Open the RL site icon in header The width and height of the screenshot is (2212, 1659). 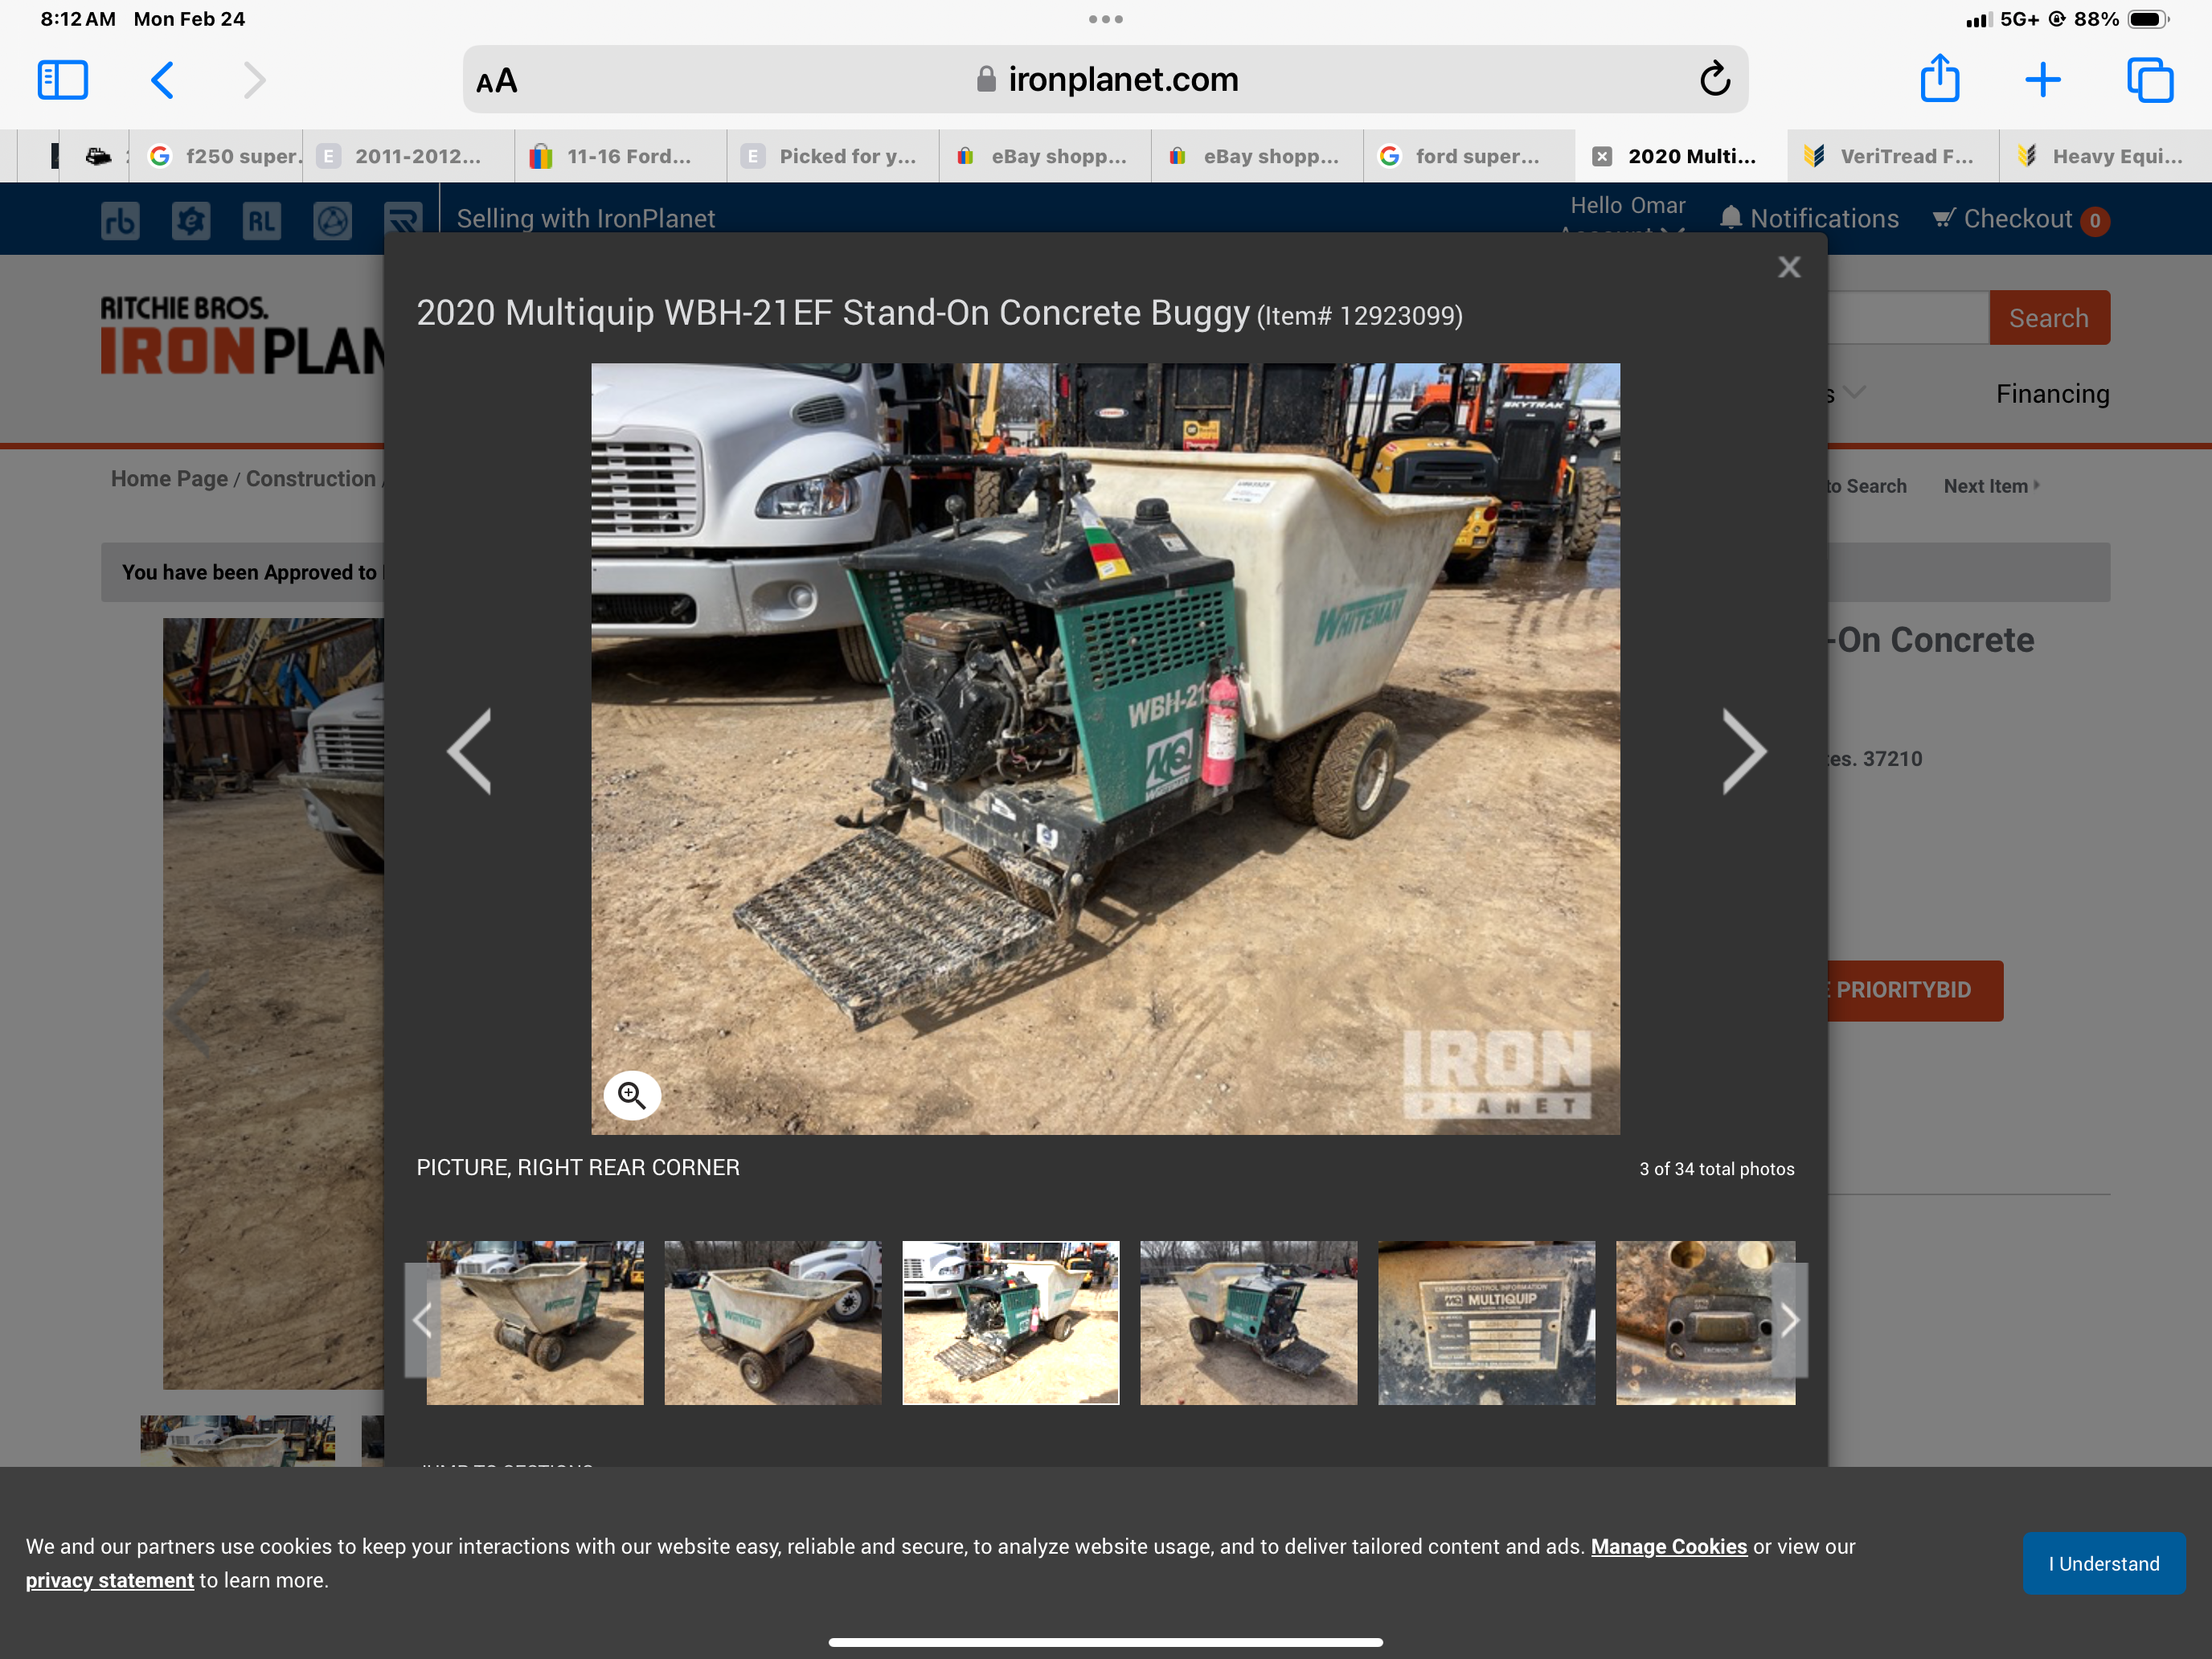(261, 220)
